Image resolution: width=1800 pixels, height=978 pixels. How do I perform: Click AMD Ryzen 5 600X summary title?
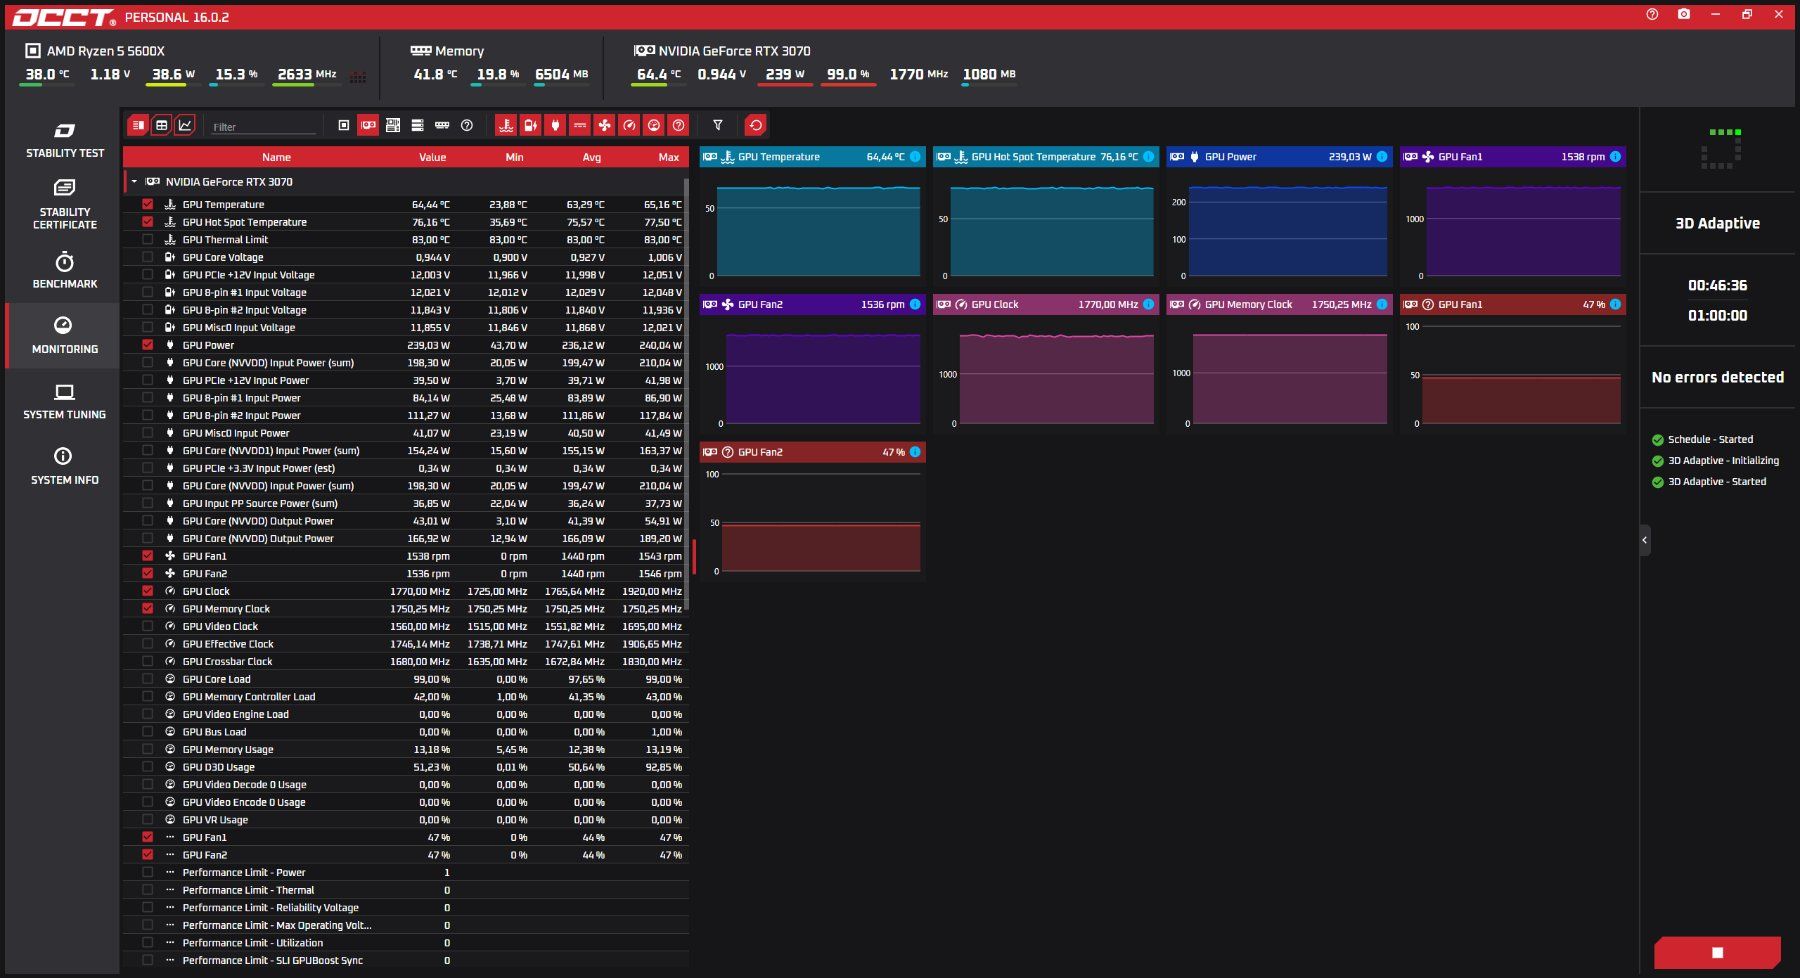105,51
